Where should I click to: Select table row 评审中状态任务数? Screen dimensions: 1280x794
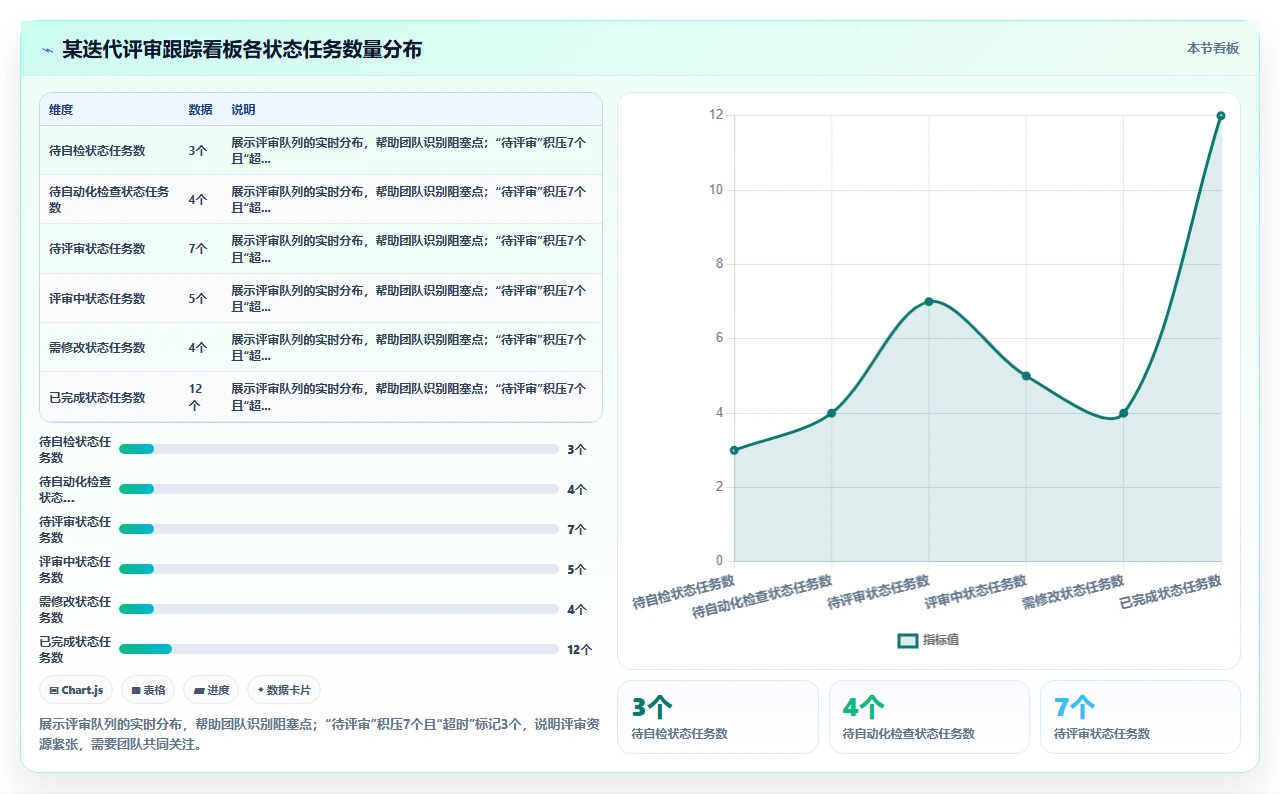click(321, 298)
